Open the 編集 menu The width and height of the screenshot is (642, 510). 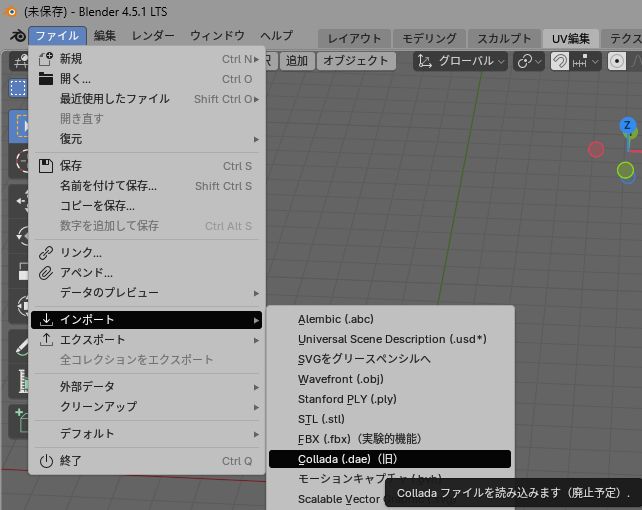pos(105,36)
